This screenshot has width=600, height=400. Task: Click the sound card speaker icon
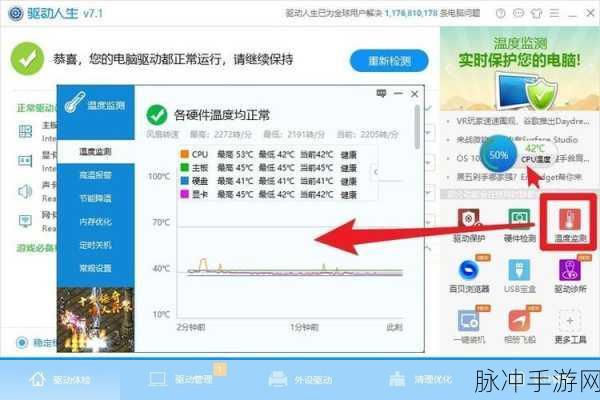point(25,191)
